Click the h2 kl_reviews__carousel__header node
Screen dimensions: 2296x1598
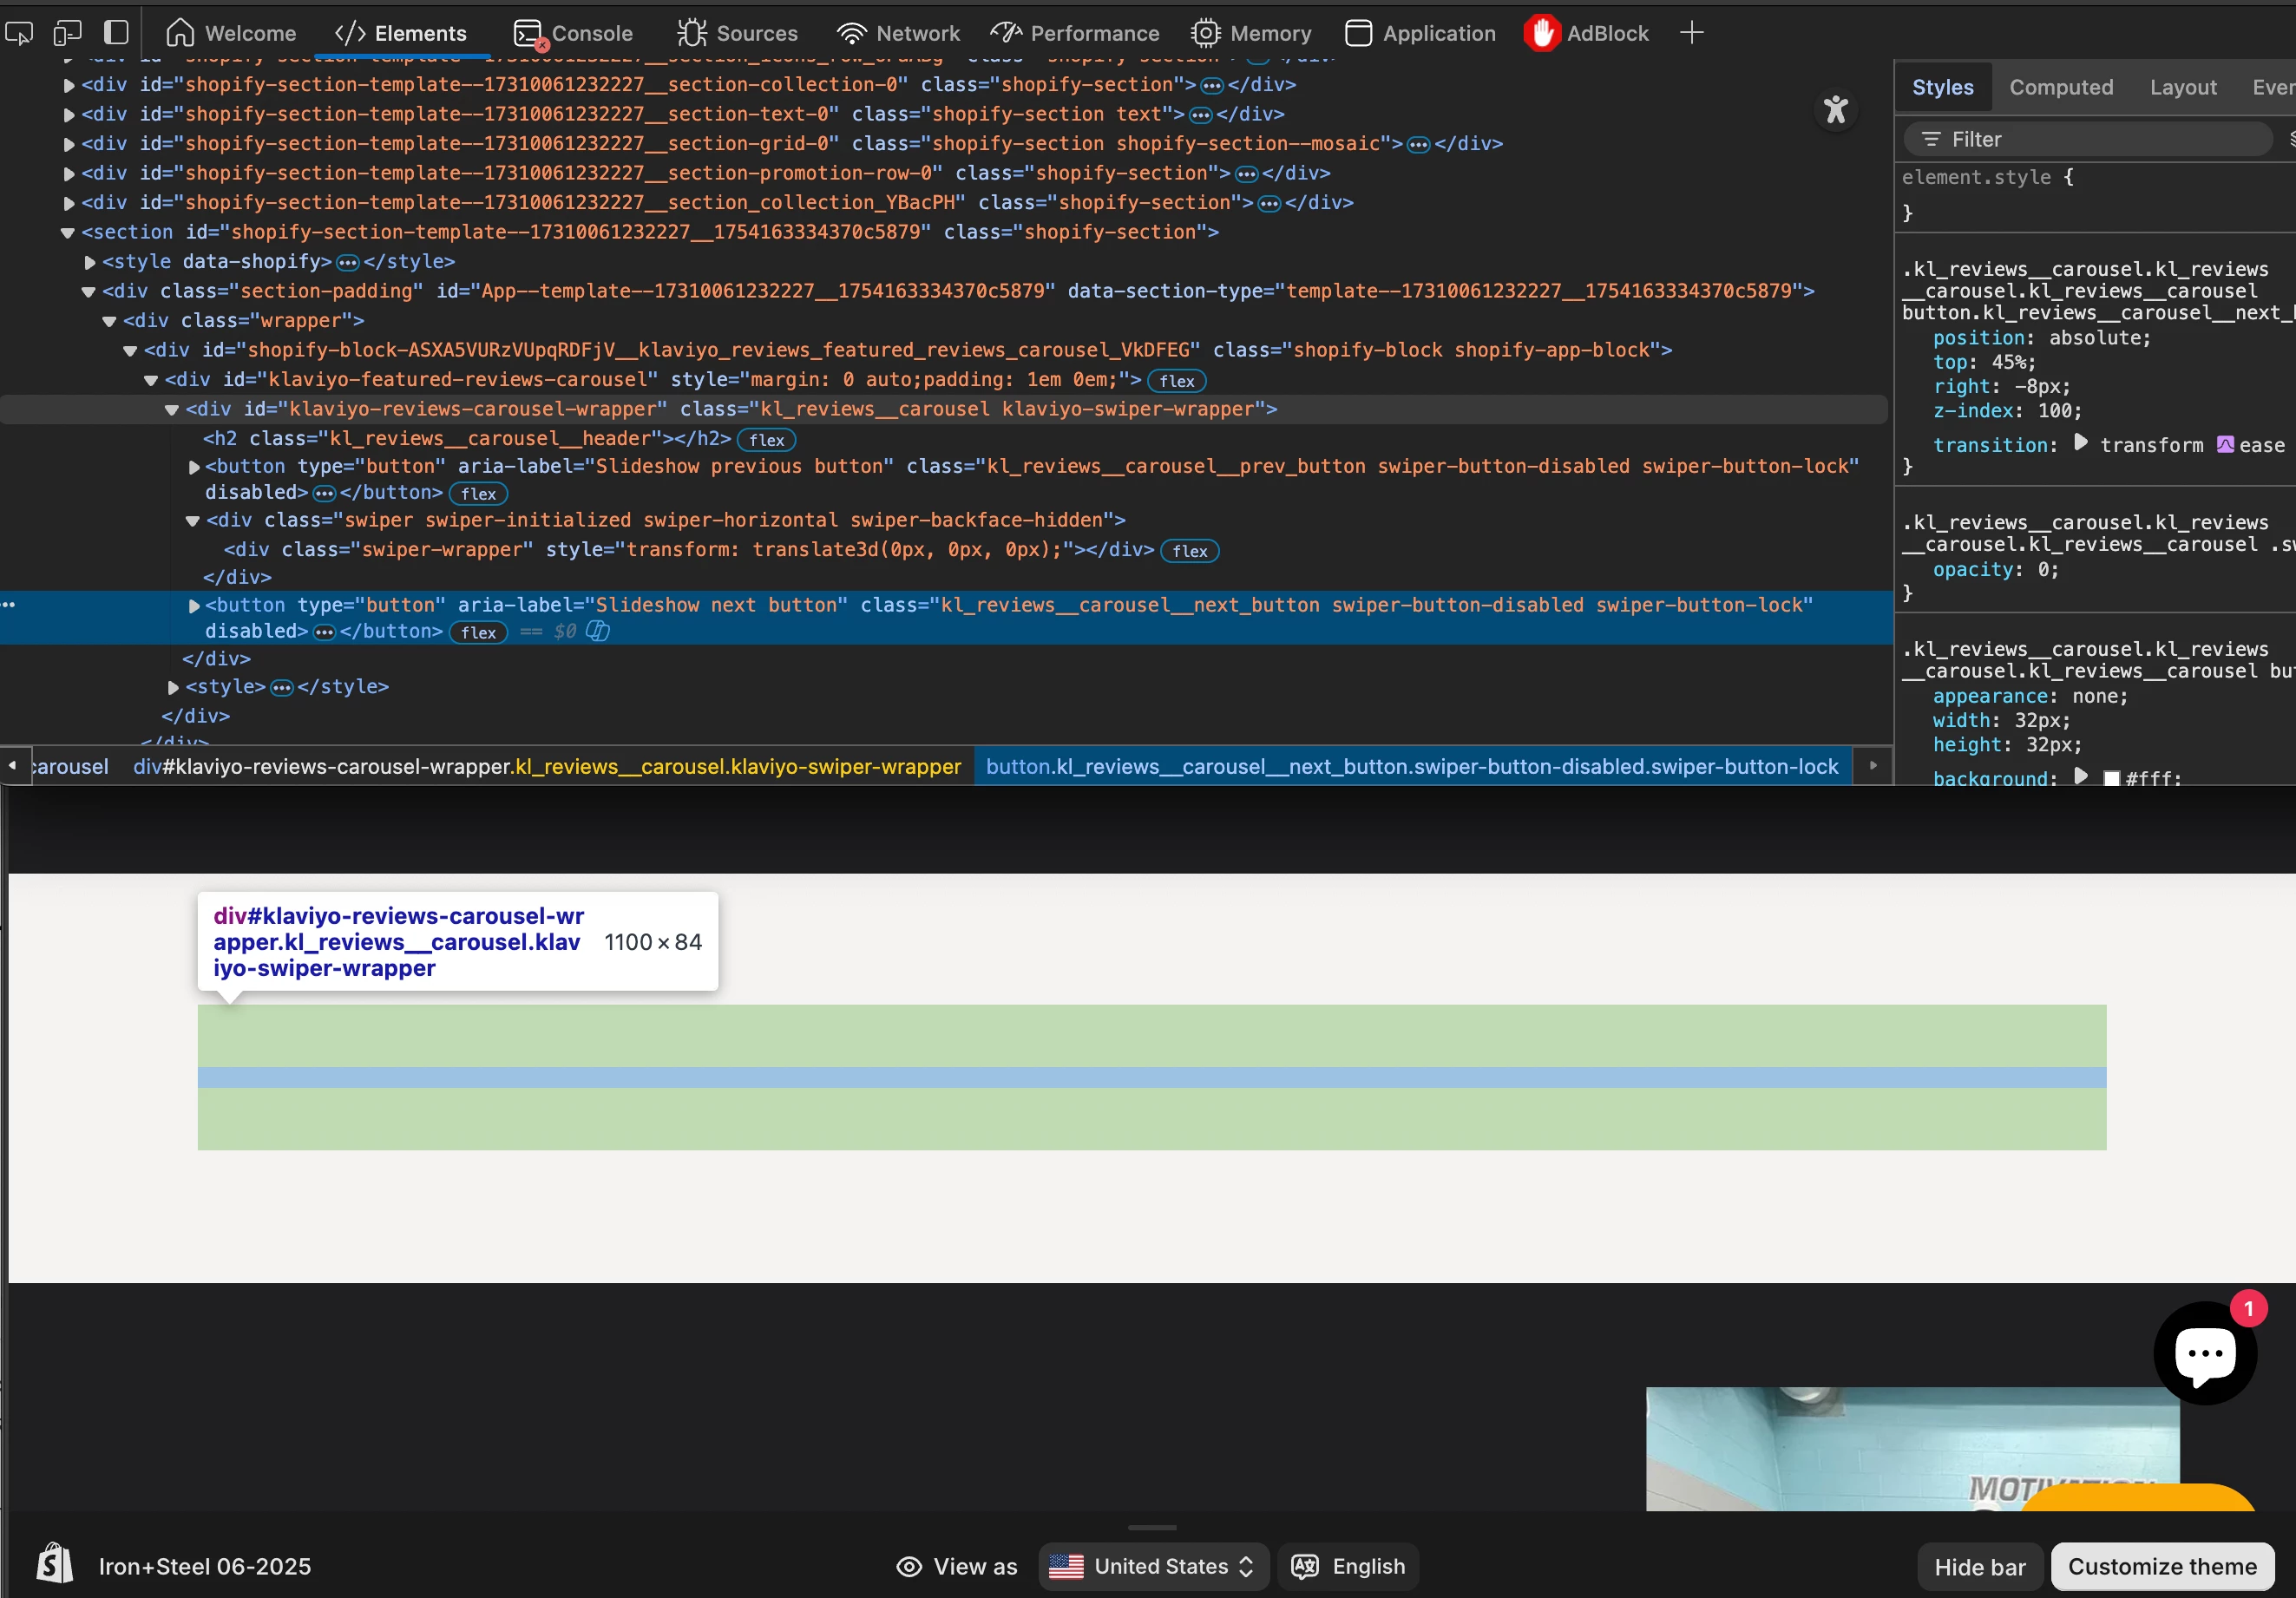tap(467, 439)
